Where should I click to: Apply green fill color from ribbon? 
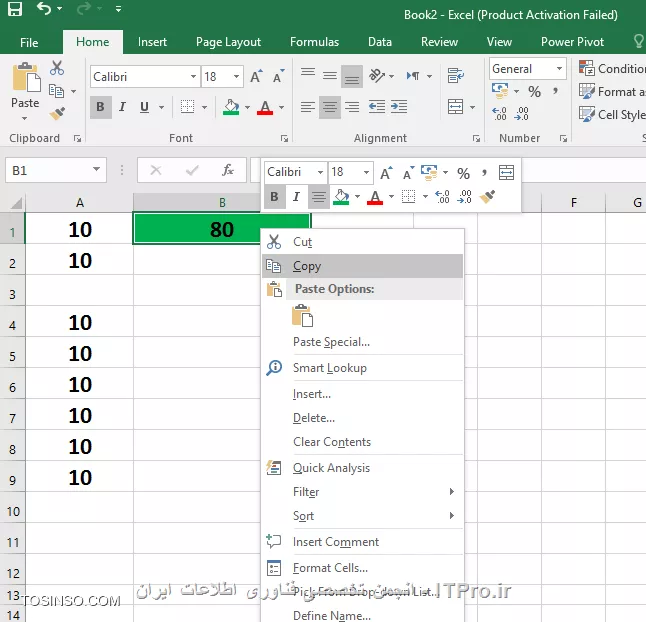231,107
